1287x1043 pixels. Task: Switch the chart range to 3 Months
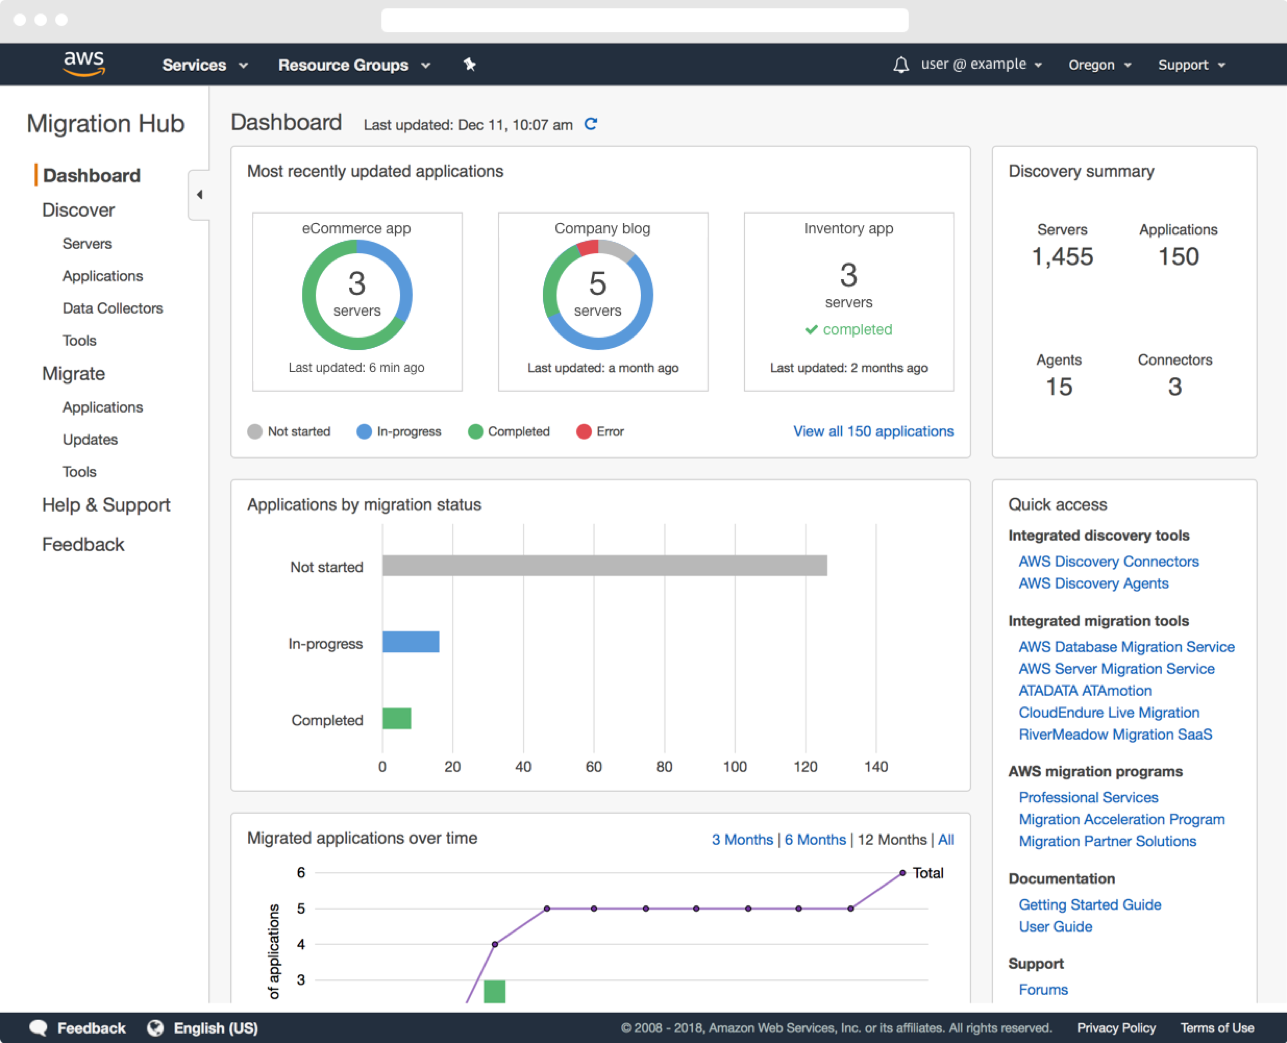742,840
